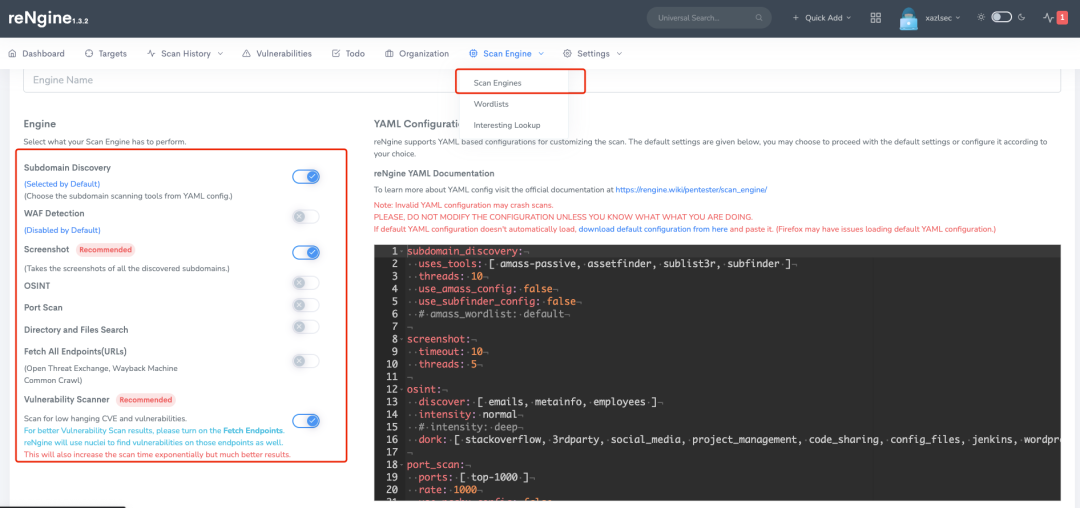This screenshot has height=508, width=1080.
Task: Click the screenshot: key in YAML editor
Action: (x=438, y=339)
